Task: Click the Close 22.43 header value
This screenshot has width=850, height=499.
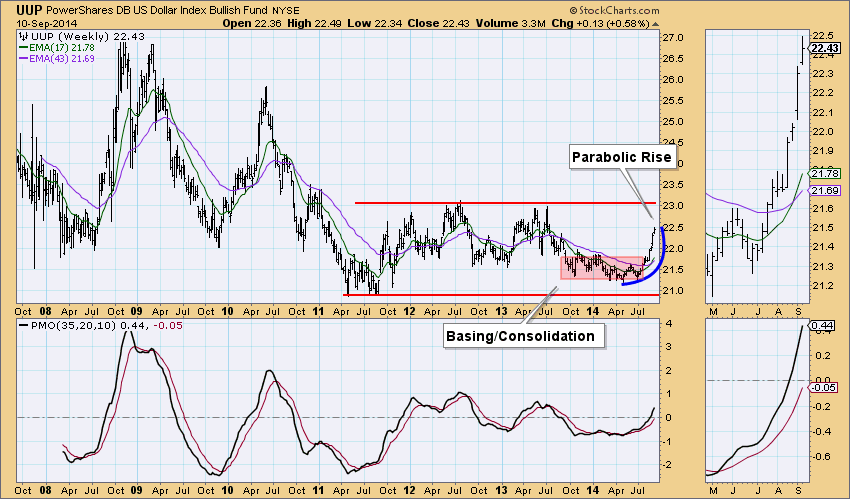Action: pos(439,23)
